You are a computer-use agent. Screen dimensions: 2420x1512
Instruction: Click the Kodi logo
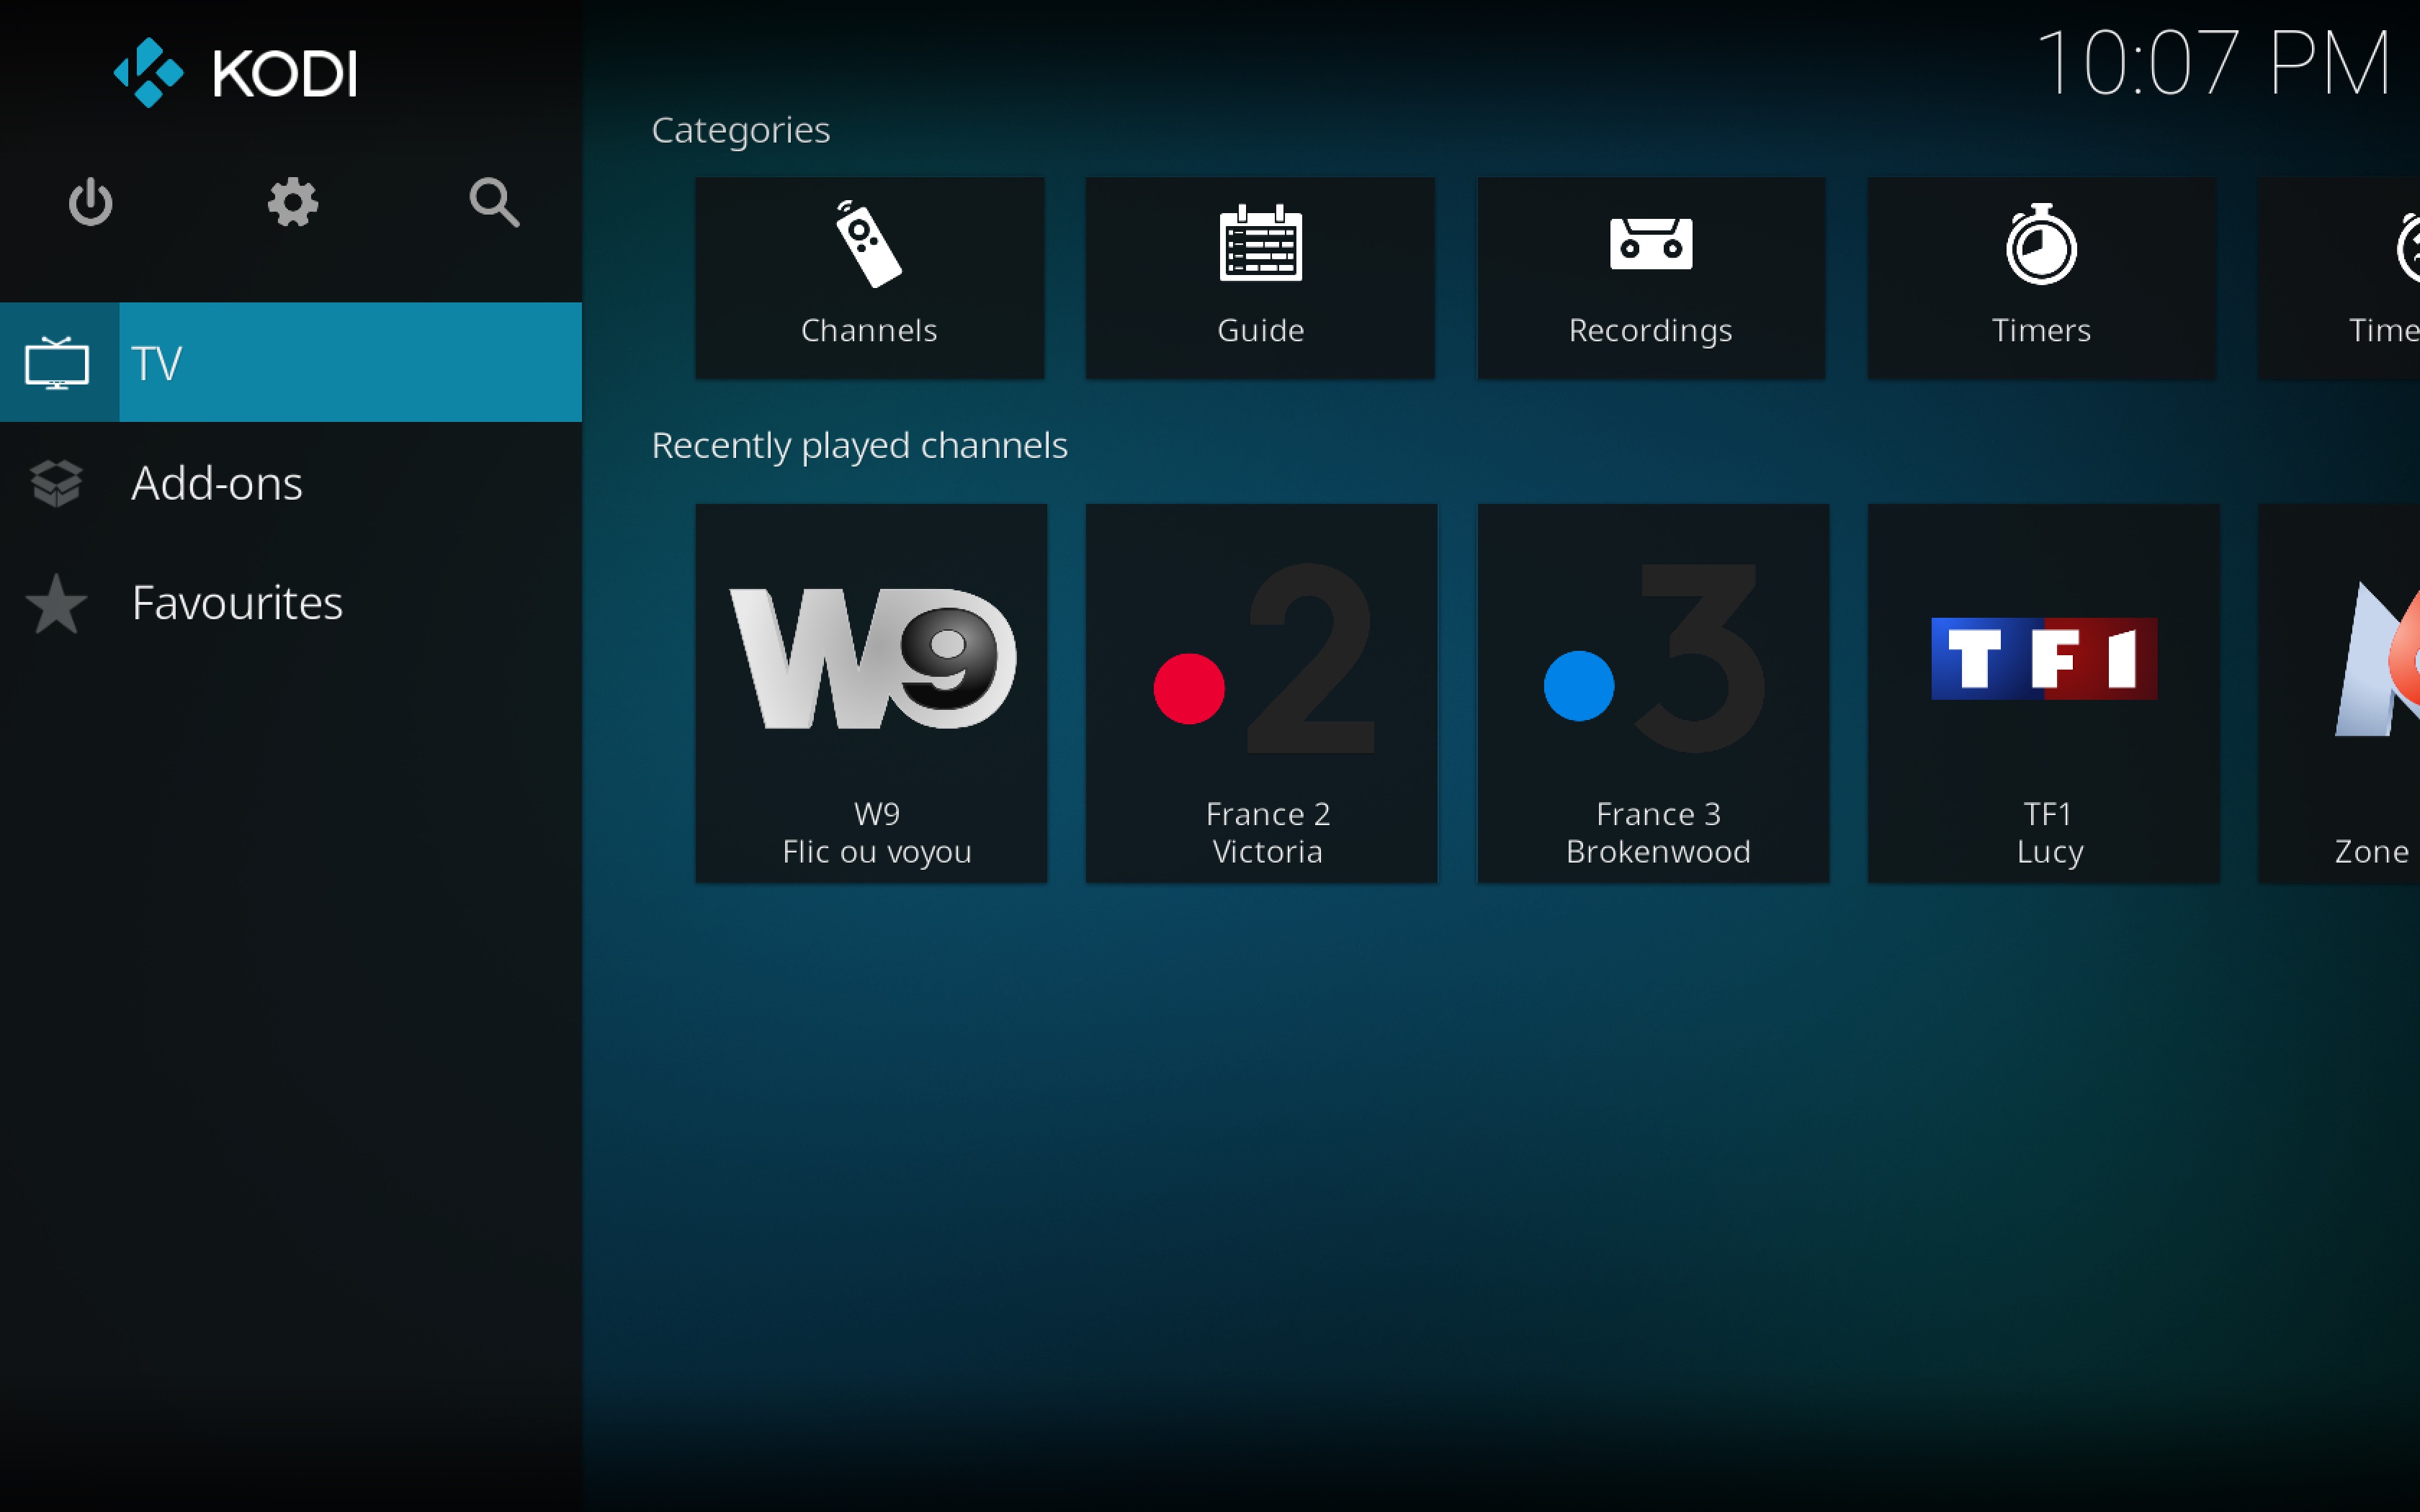(236, 72)
